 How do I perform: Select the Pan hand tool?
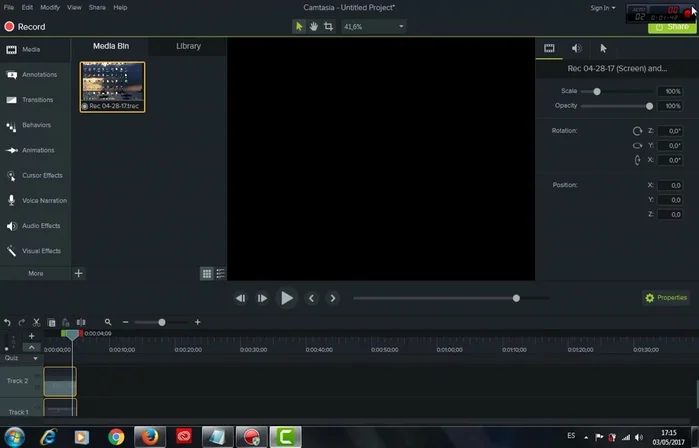pyautogui.click(x=314, y=27)
